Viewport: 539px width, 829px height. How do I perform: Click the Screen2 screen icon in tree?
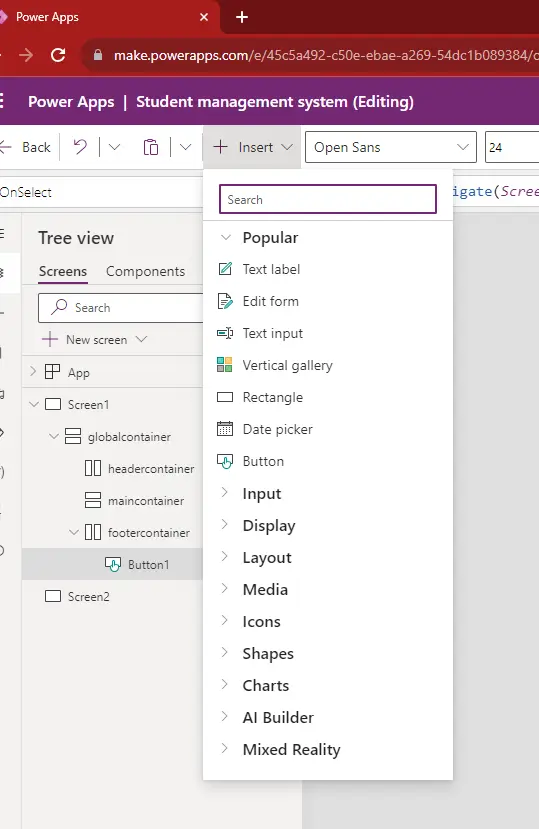coord(53,596)
